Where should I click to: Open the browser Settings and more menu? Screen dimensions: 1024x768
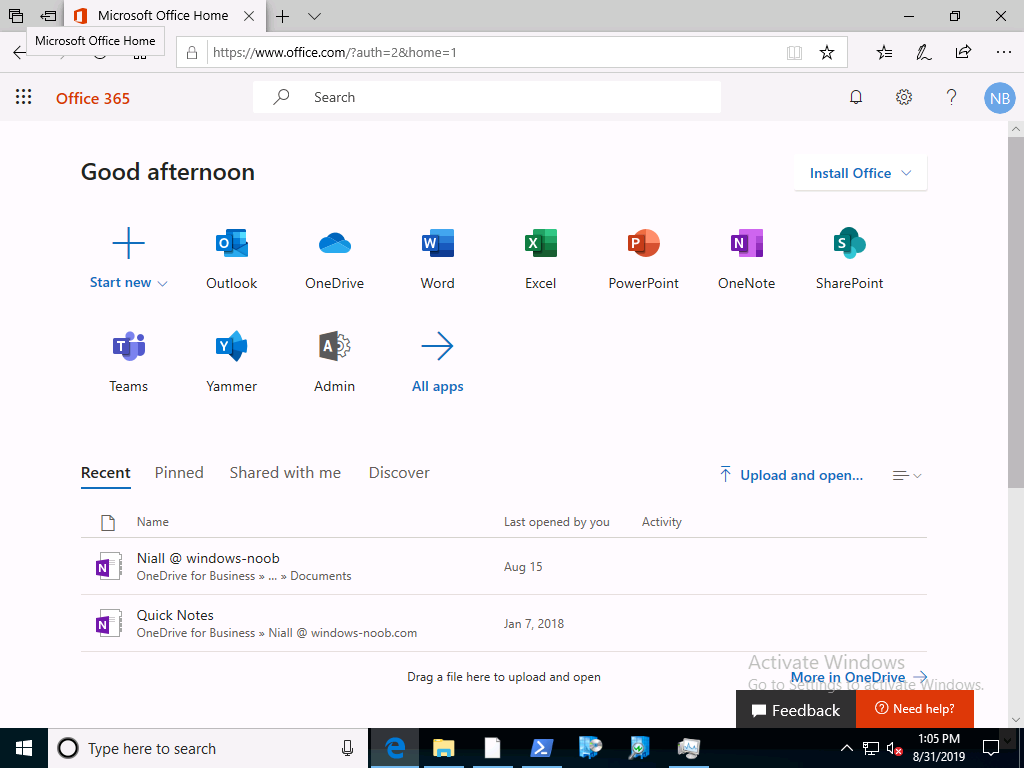coord(1004,52)
